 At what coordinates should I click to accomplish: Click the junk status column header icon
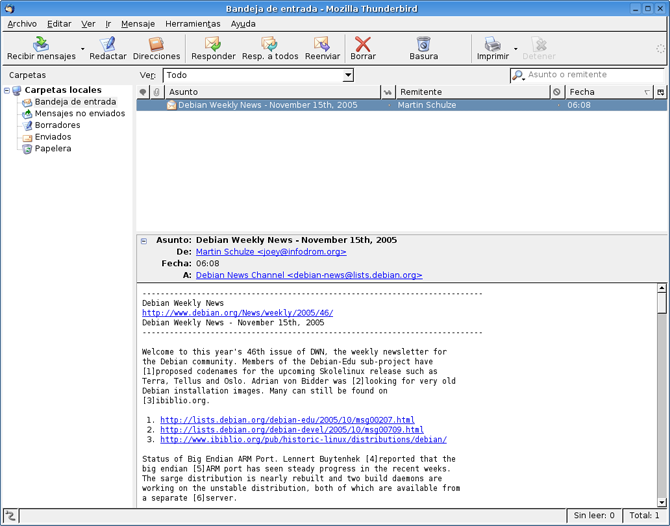coord(556,92)
